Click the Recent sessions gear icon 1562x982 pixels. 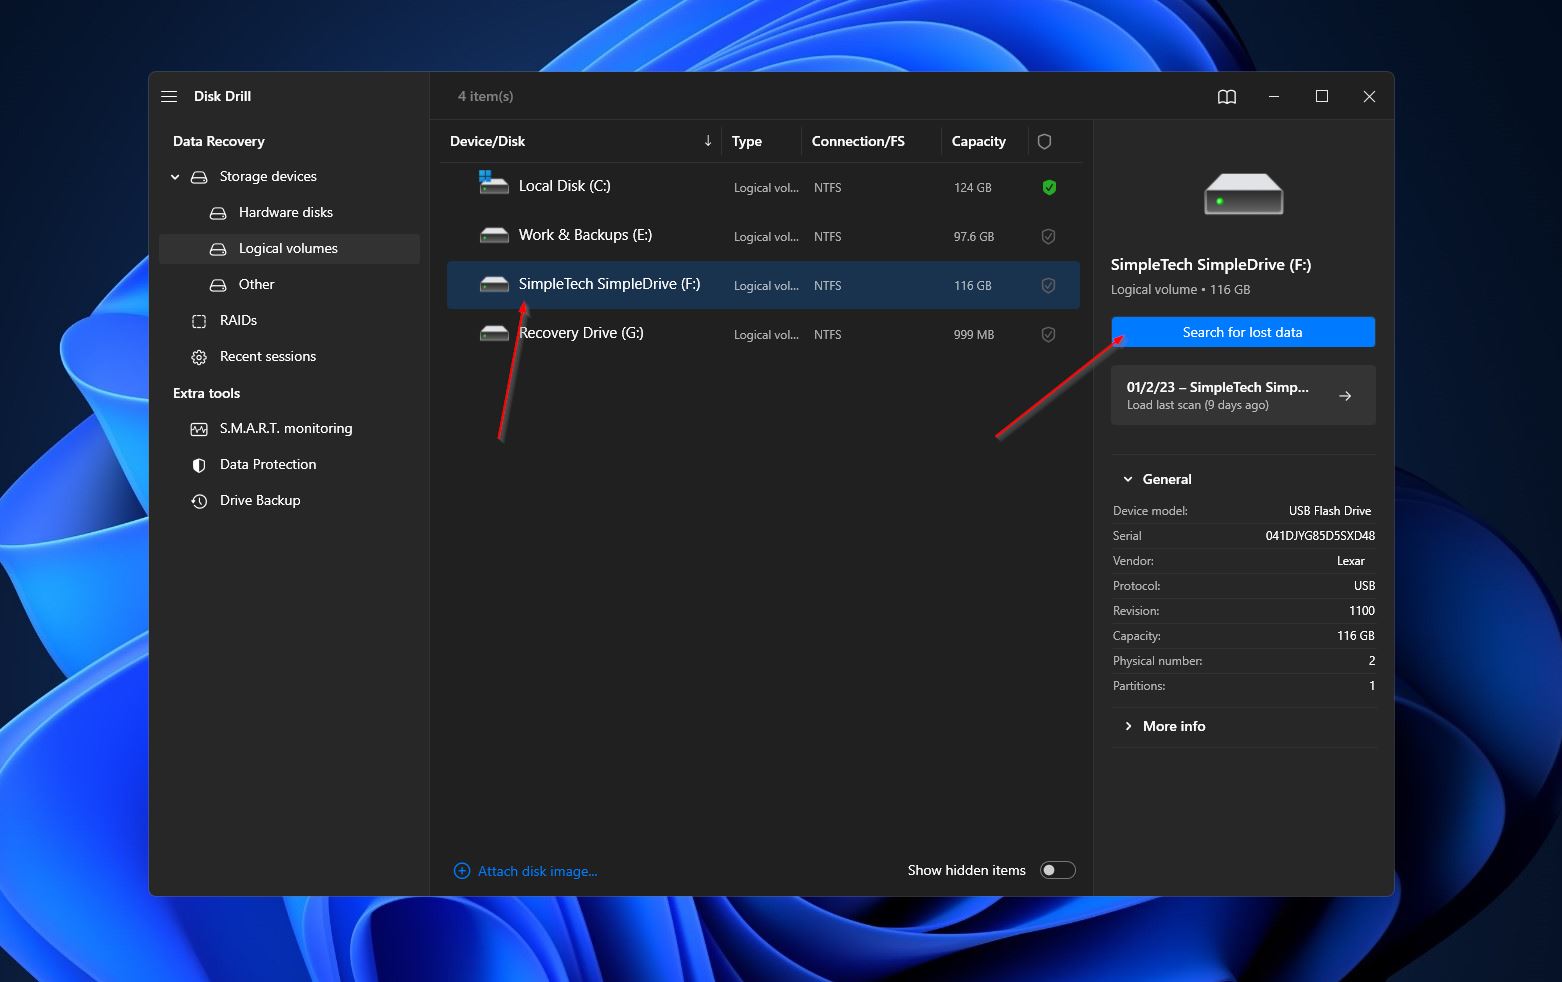coord(199,357)
